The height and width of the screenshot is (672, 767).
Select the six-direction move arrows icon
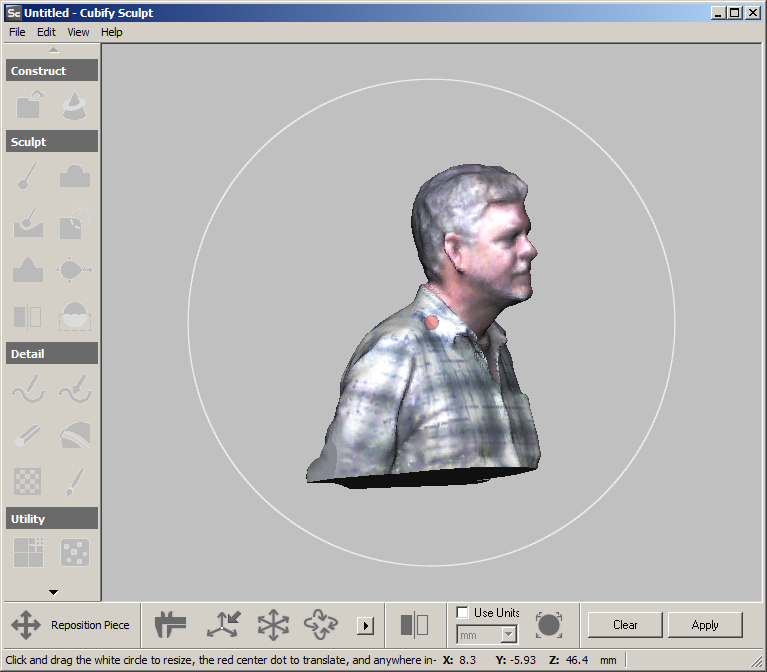(273, 625)
